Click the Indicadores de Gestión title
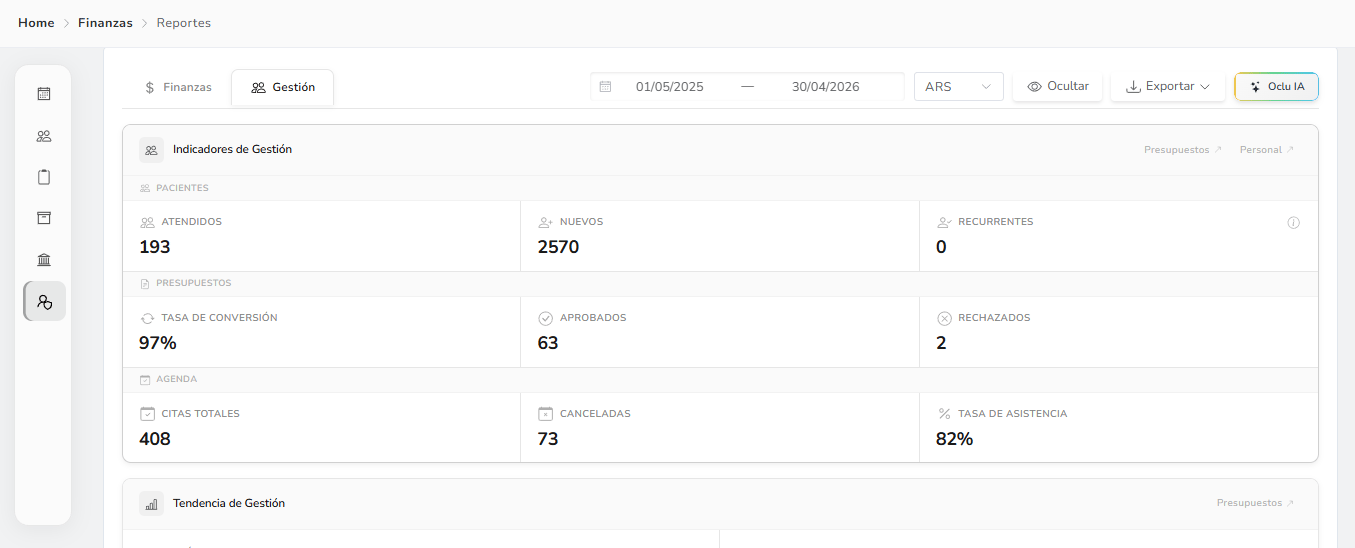Viewport: 1355px width, 548px height. click(x=232, y=150)
